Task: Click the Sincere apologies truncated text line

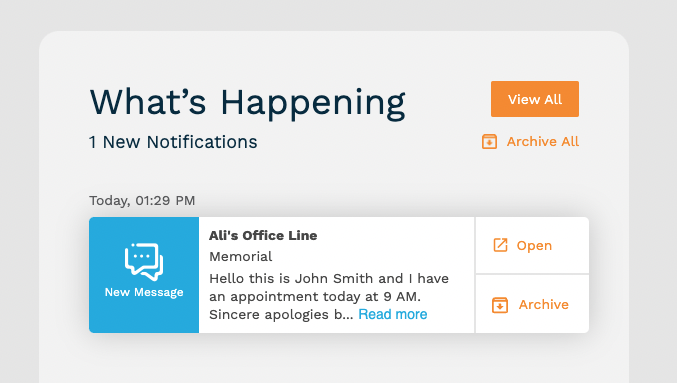Action: 281,314
